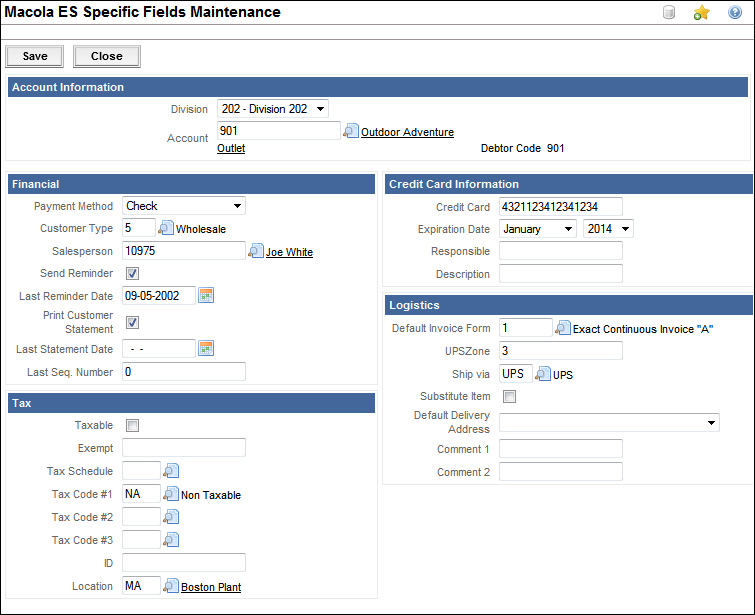Open Tax Schedule lookup icon
The height and width of the screenshot is (615, 755).
[x=170, y=471]
